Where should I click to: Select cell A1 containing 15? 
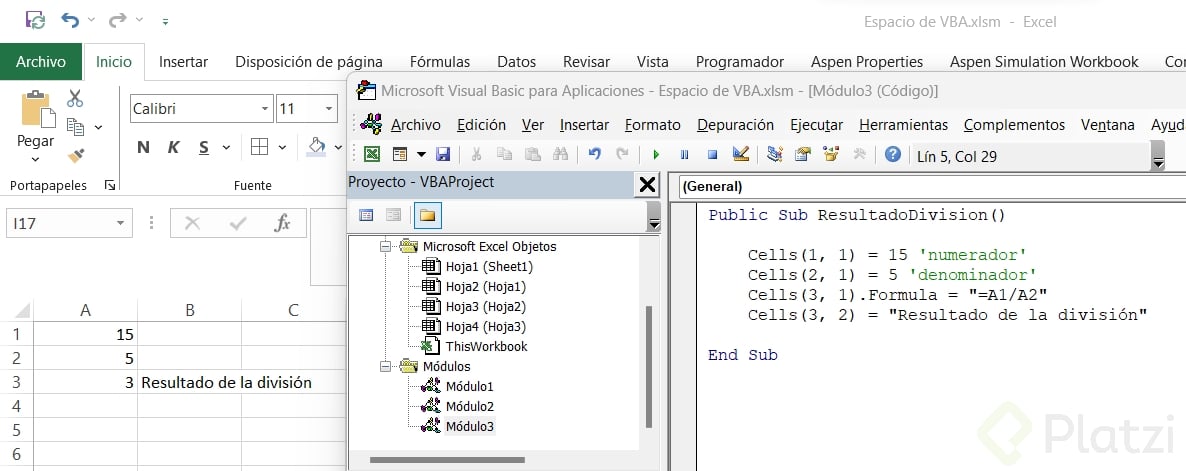pos(85,334)
